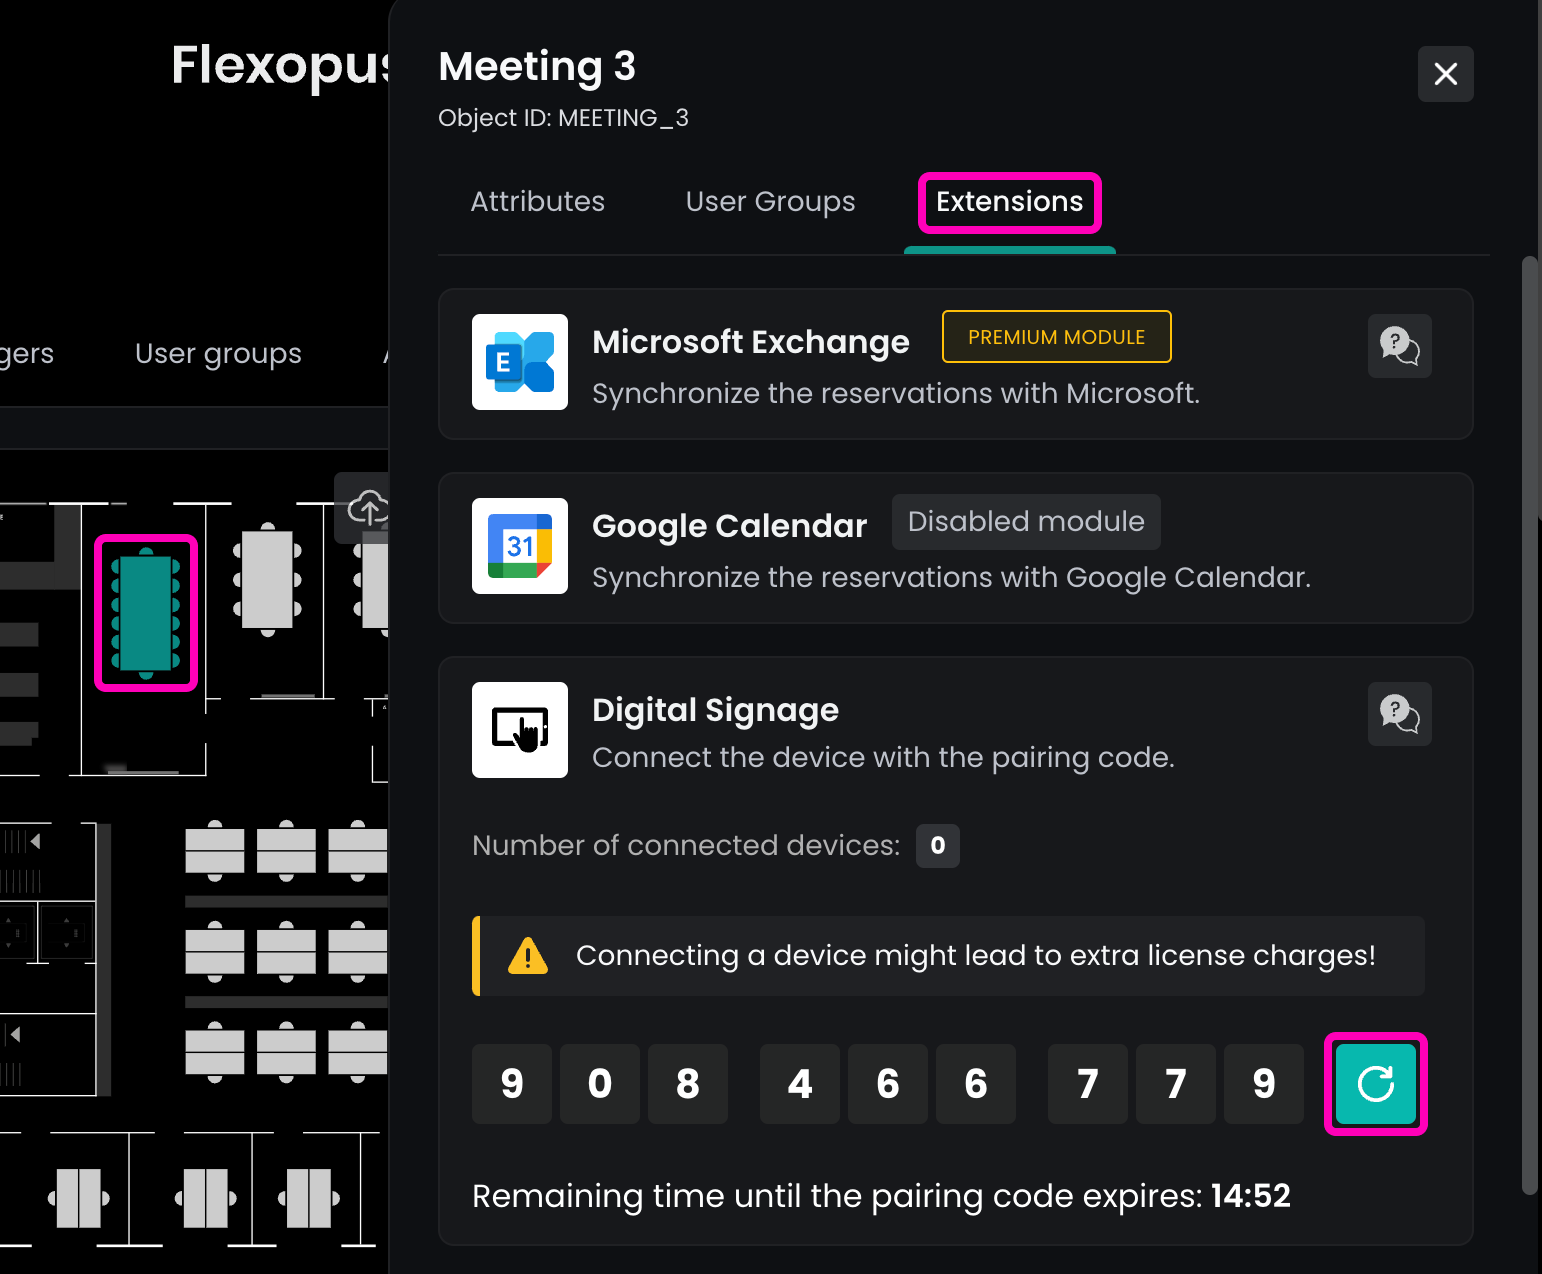Select the white meeting table on floorplan
This screenshot has width=1542, height=1274.
(267, 580)
